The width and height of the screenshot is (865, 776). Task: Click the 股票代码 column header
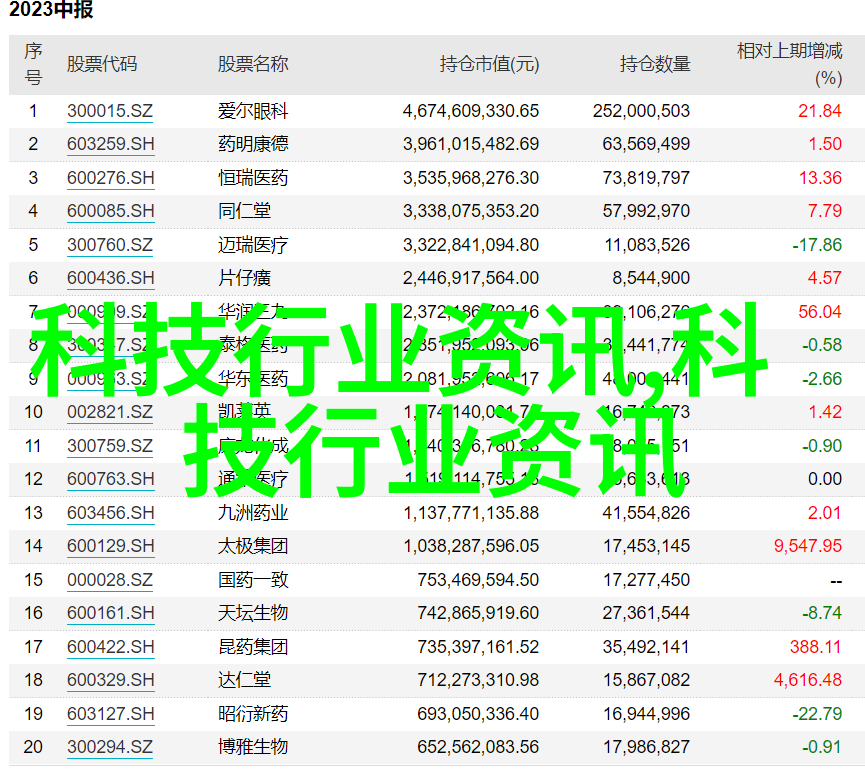[x=102, y=64]
